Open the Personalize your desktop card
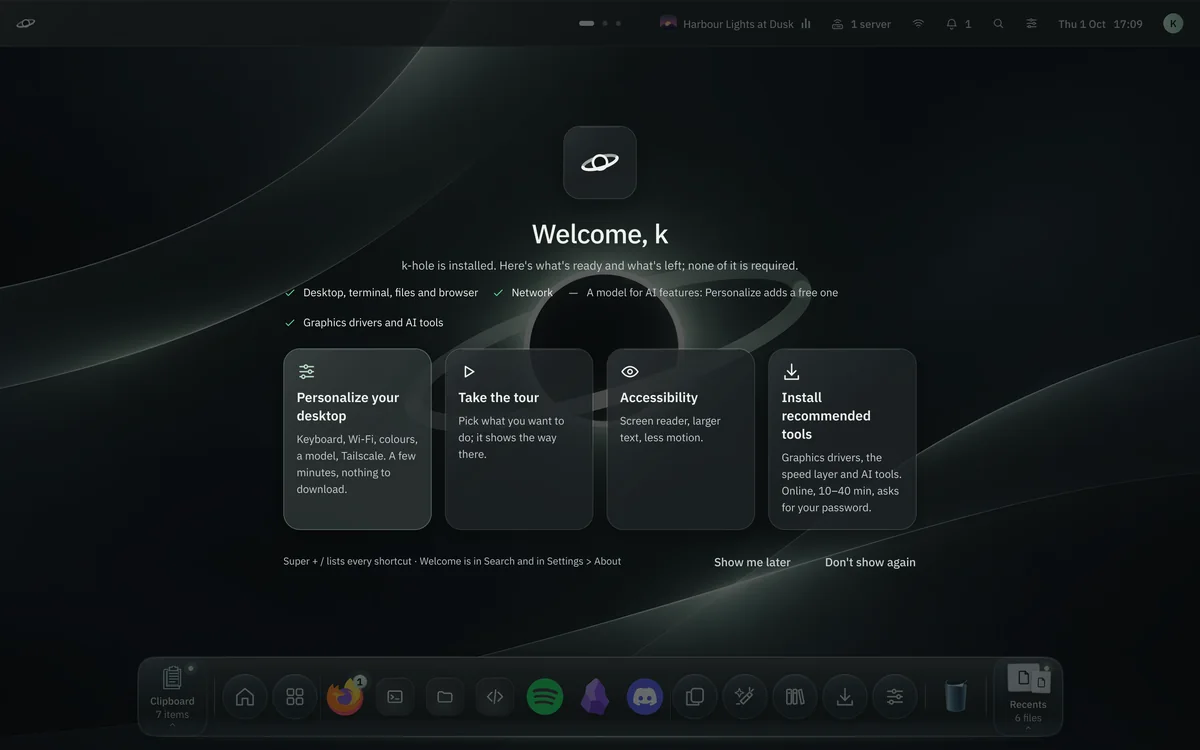 pos(357,439)
